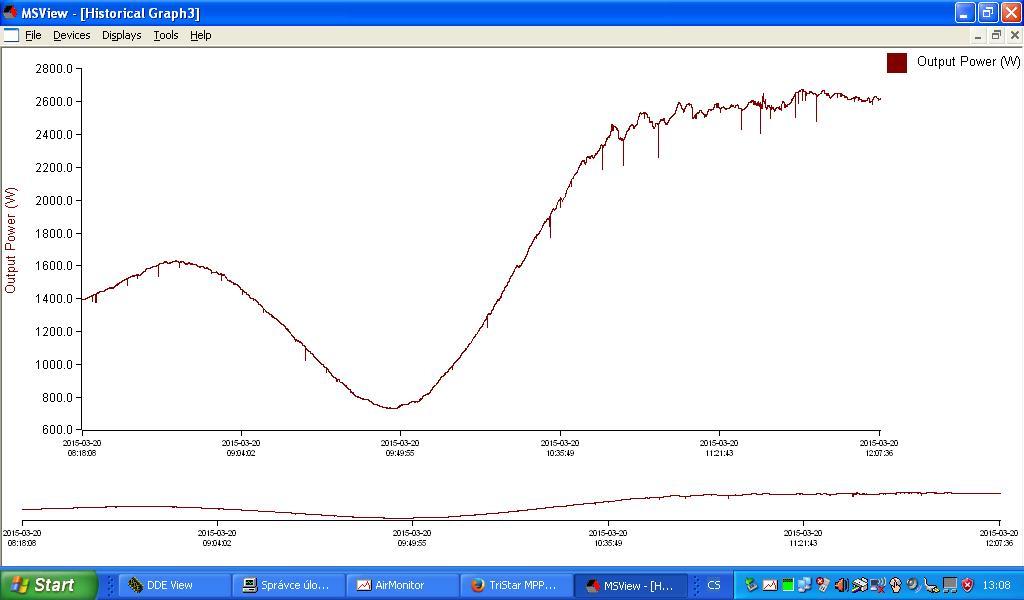
Task: Click the red shield security tray icon
Action: tap(967, 585)
